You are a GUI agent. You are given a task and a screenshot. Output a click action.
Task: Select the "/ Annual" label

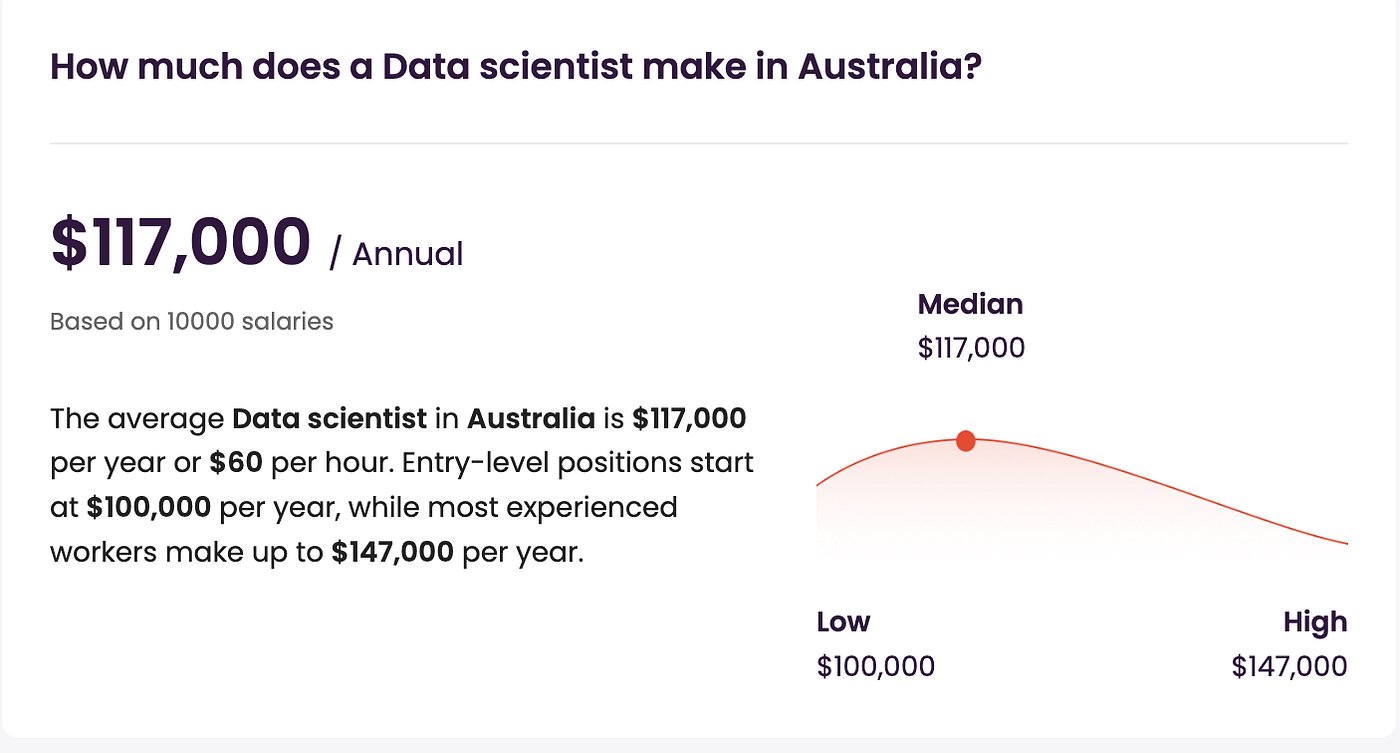[396, 254]
